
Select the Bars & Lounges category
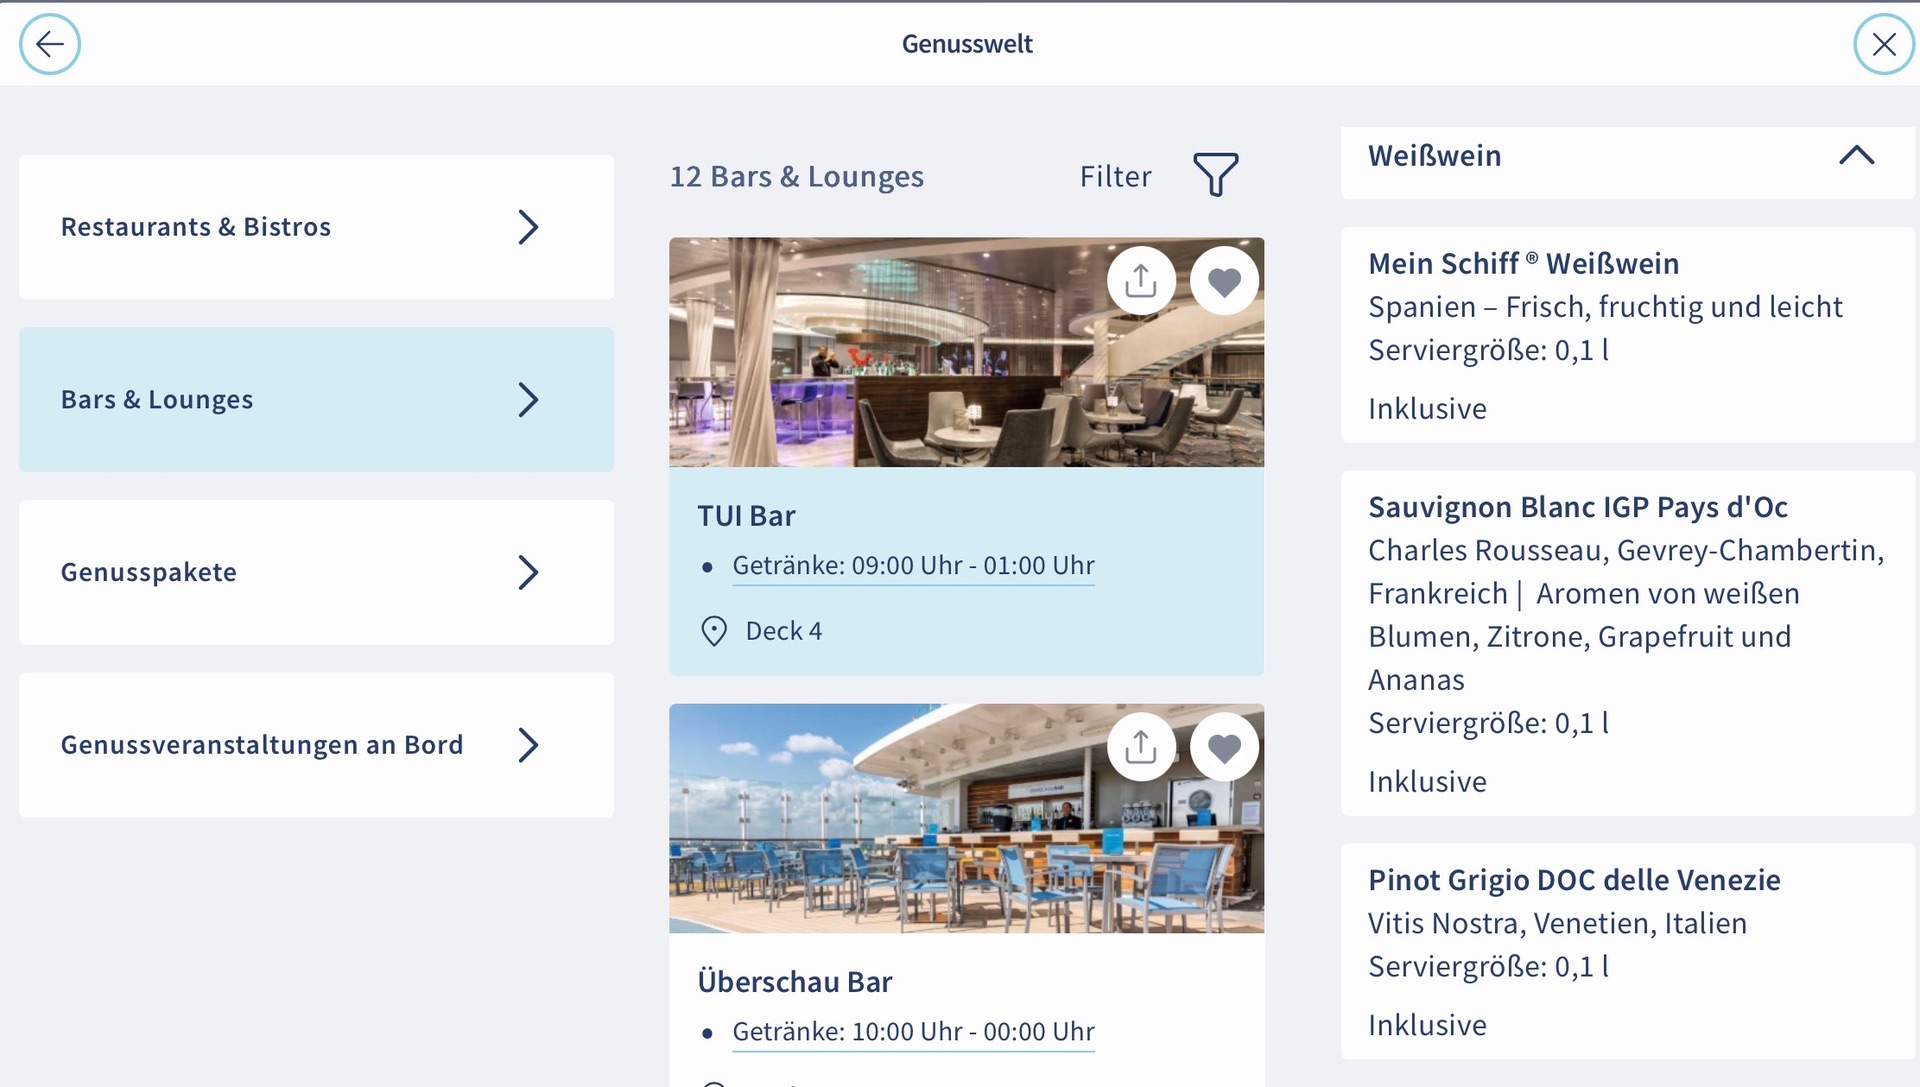point(316,400)
